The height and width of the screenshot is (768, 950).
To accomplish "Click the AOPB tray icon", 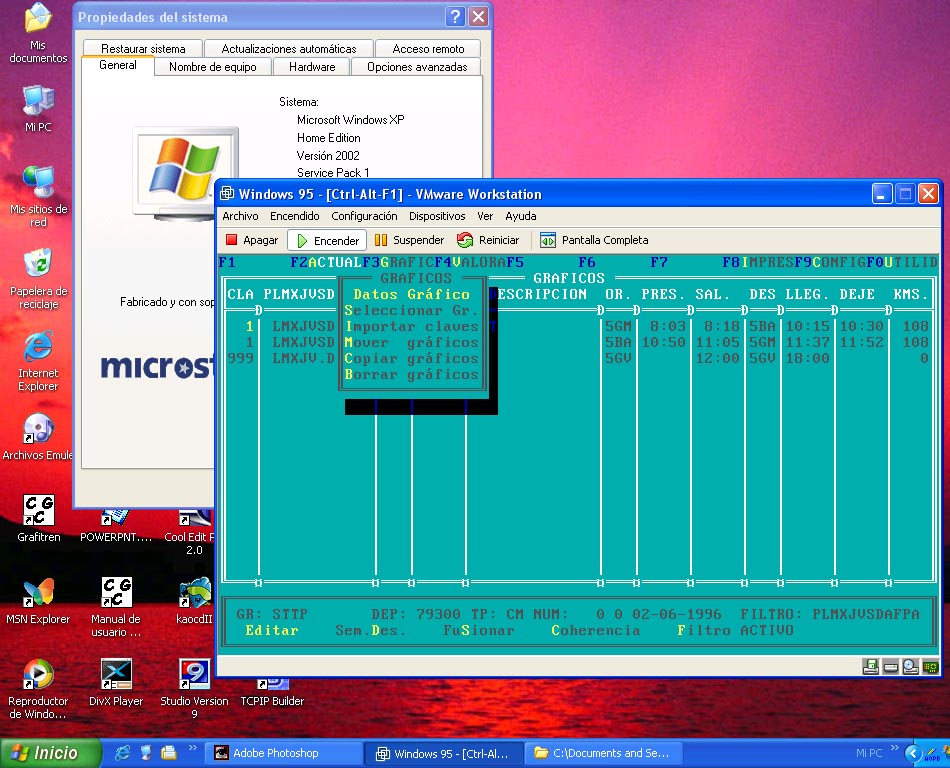I will 932,754.
